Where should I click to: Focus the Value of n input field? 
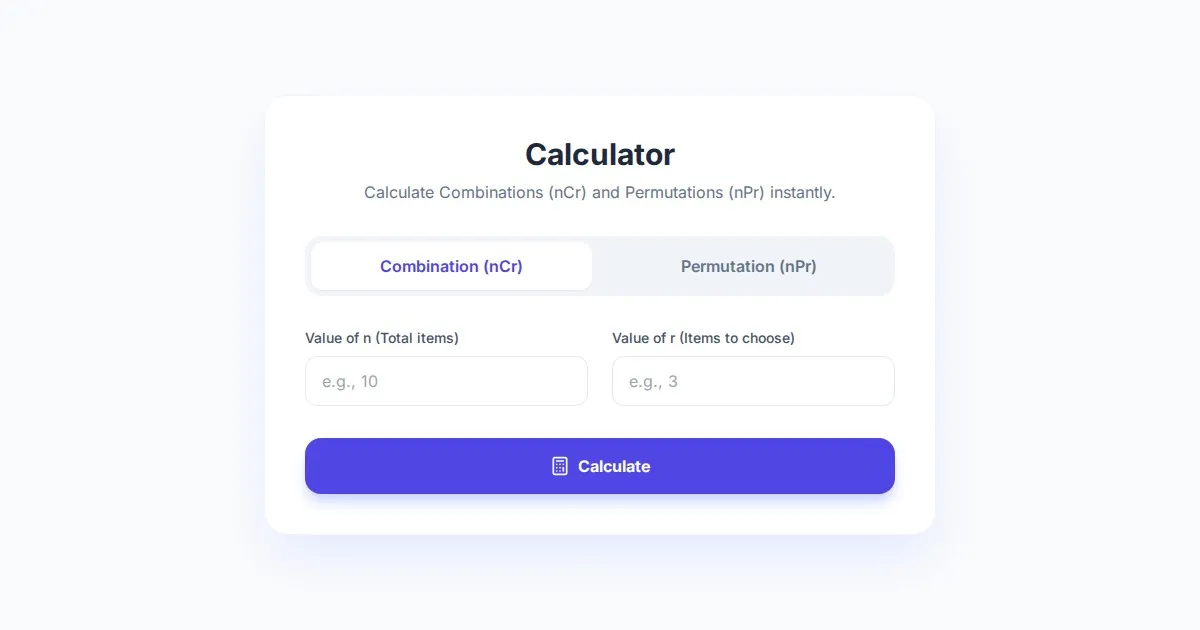[446, 381]
